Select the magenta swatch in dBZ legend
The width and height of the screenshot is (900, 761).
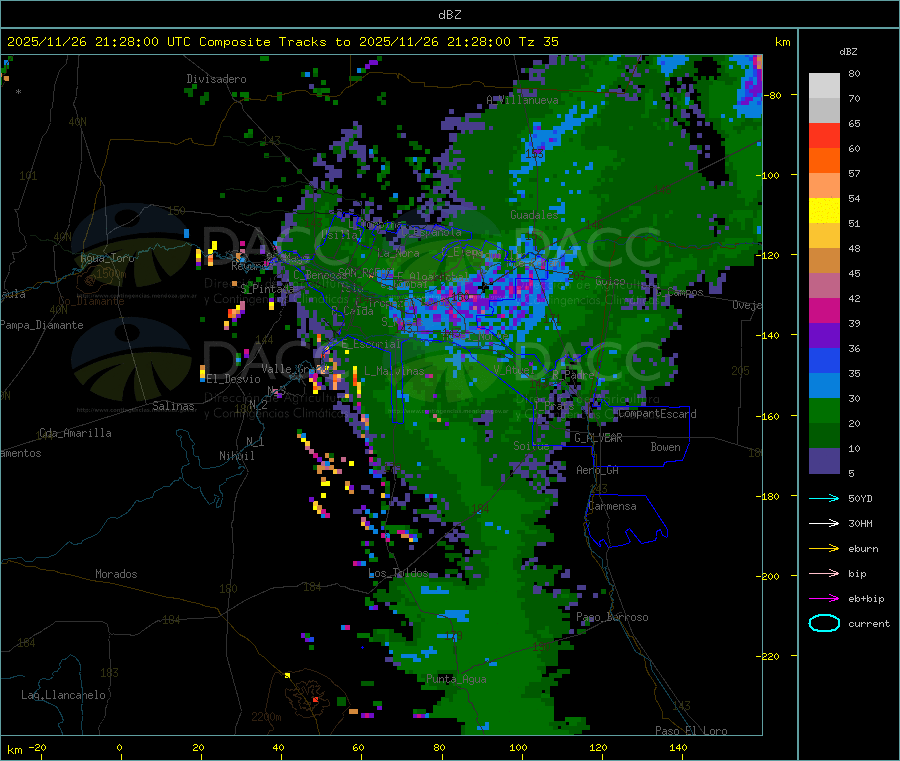point(824,310)
